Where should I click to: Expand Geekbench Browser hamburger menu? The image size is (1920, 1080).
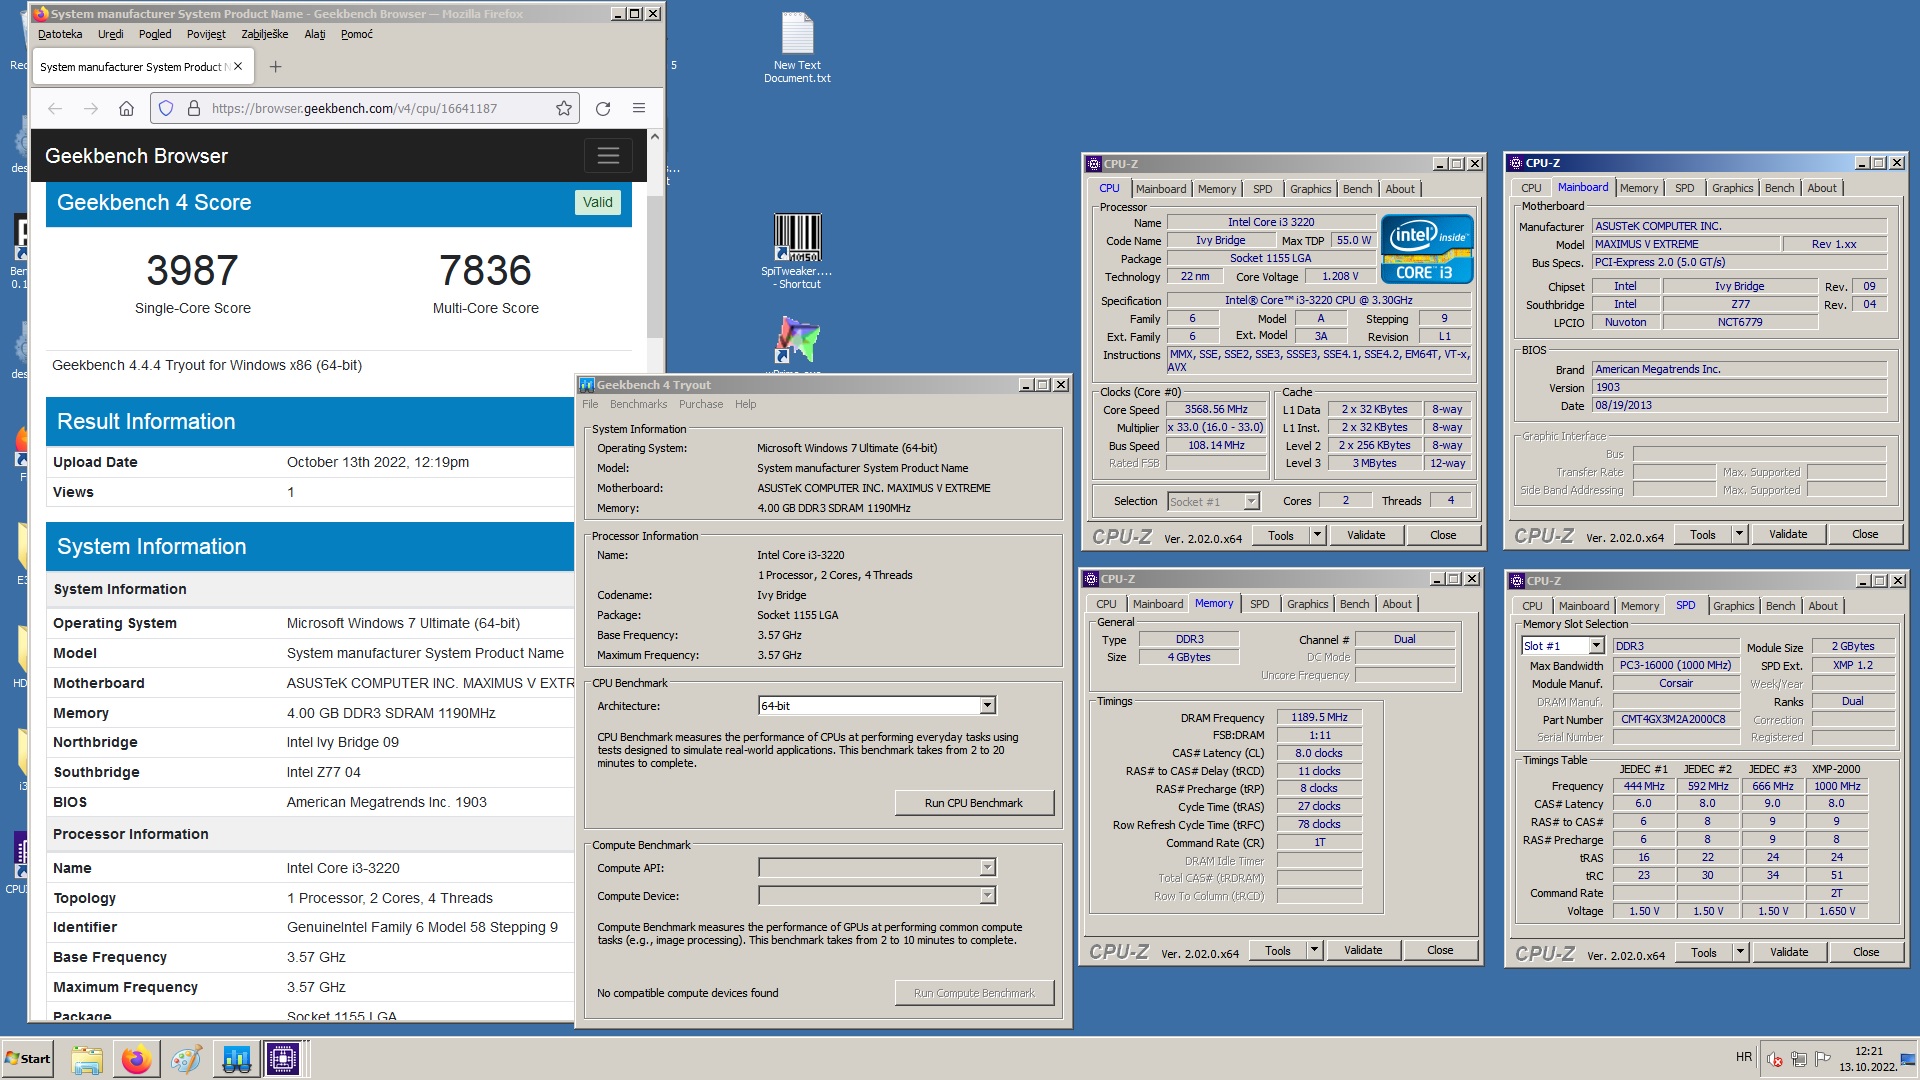pos(608,156)
